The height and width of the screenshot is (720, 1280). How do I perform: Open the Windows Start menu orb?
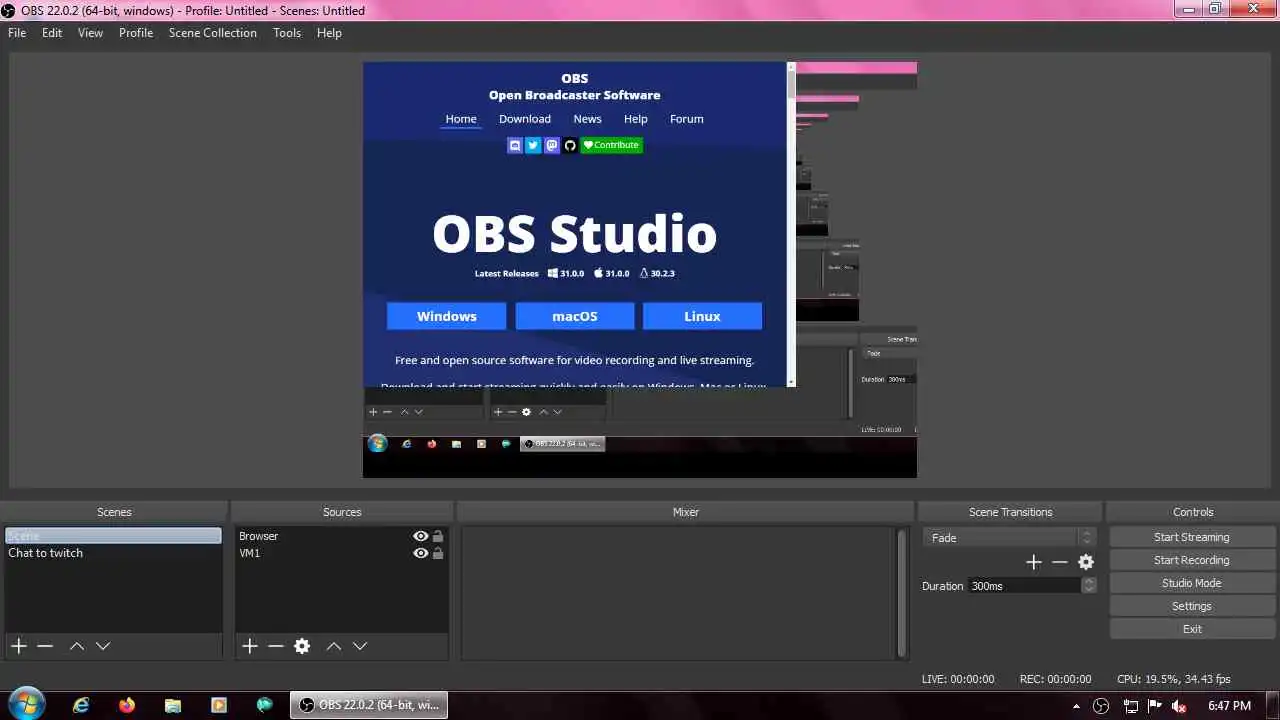pos(27,704)
